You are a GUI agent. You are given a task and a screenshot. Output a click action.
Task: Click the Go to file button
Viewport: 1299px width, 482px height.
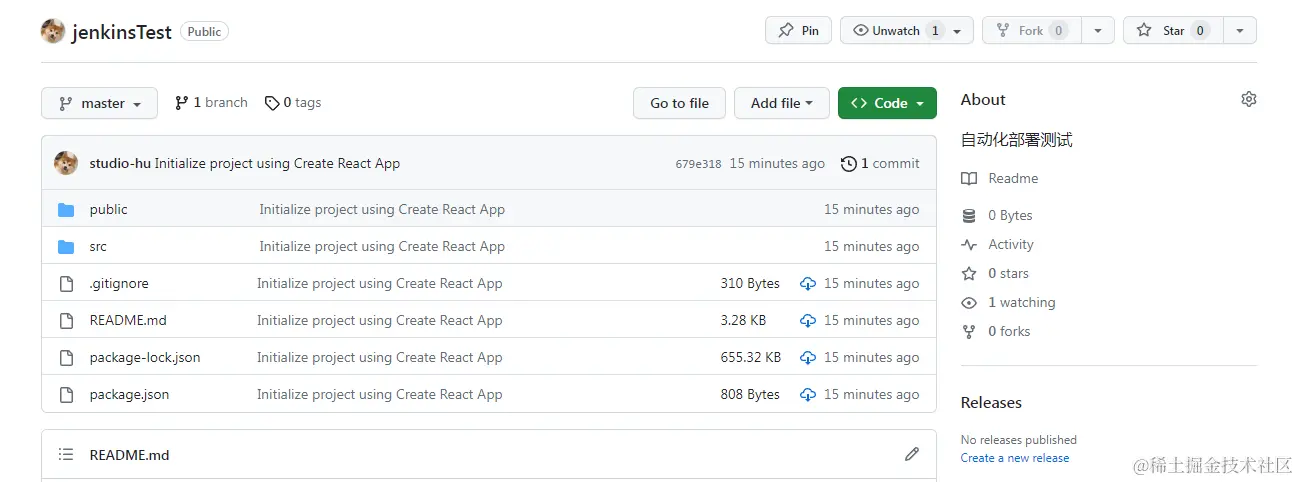tap(679, 103)
